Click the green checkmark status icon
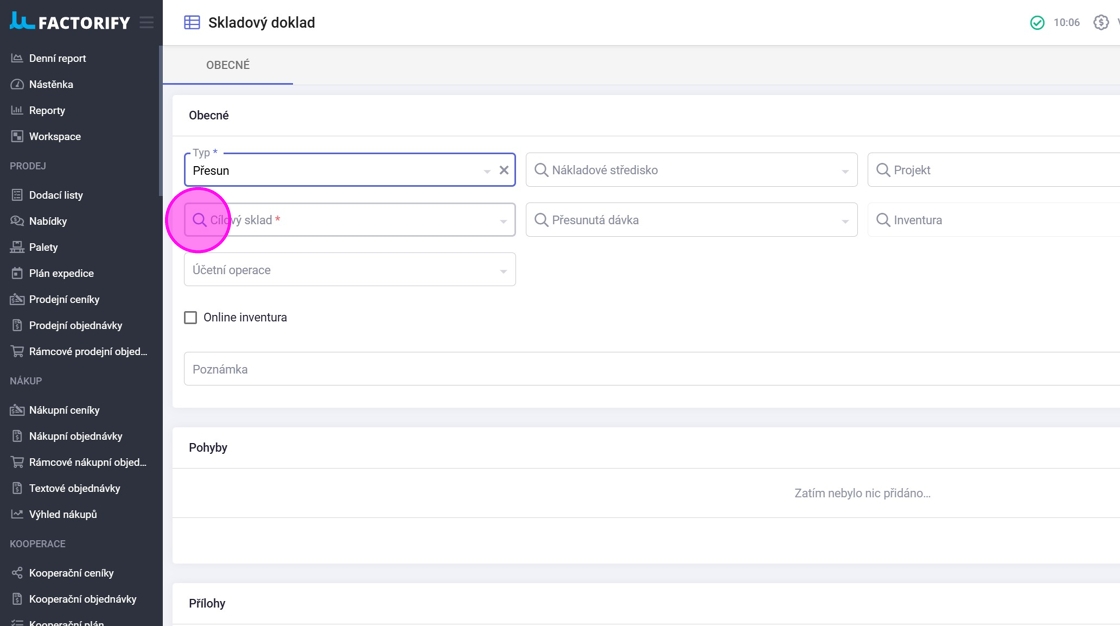Viewport: 1120px width, 626px height. [1037, 22]
